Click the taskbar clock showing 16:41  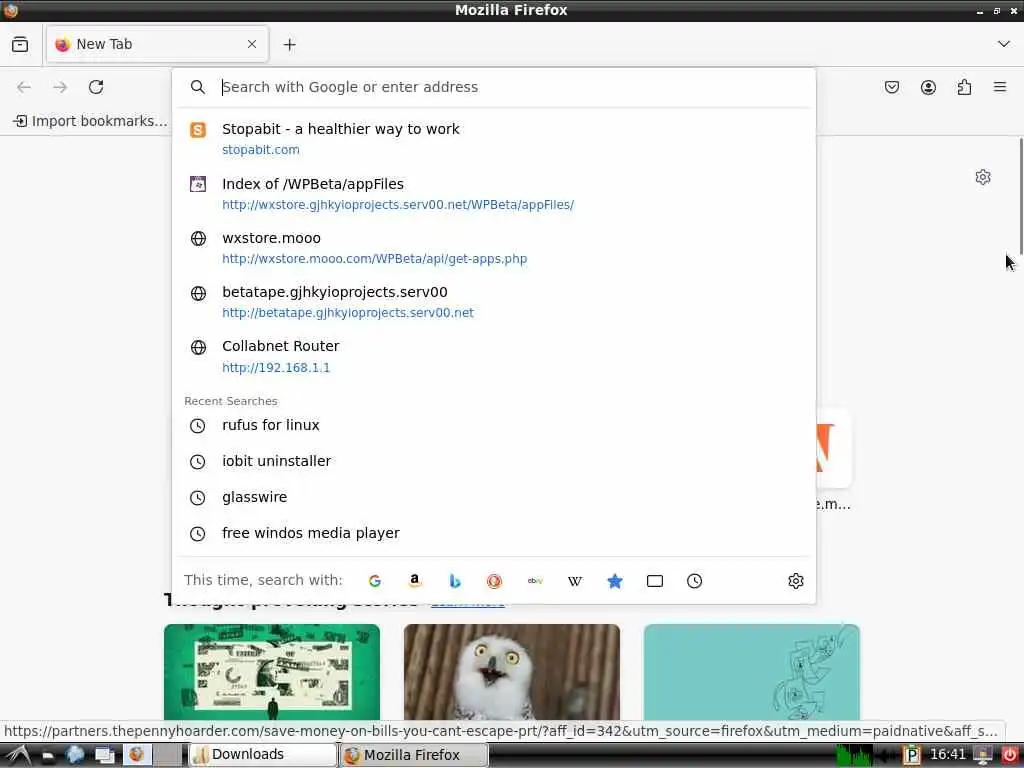947,754
